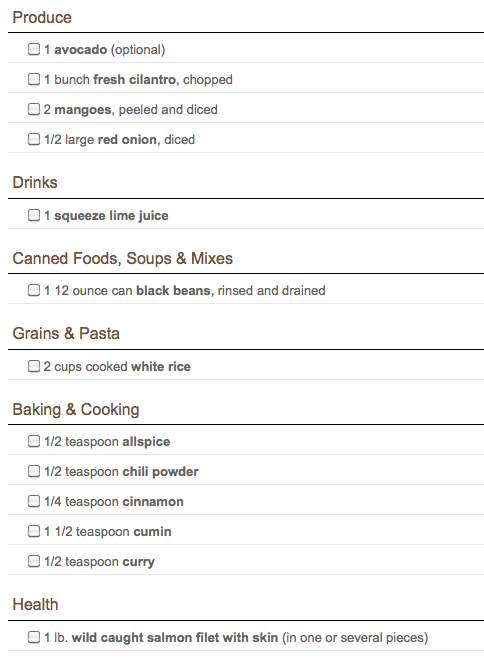Check the wild caught salmon filet checkbox
The image size is (484, 667).
(34, 637)
